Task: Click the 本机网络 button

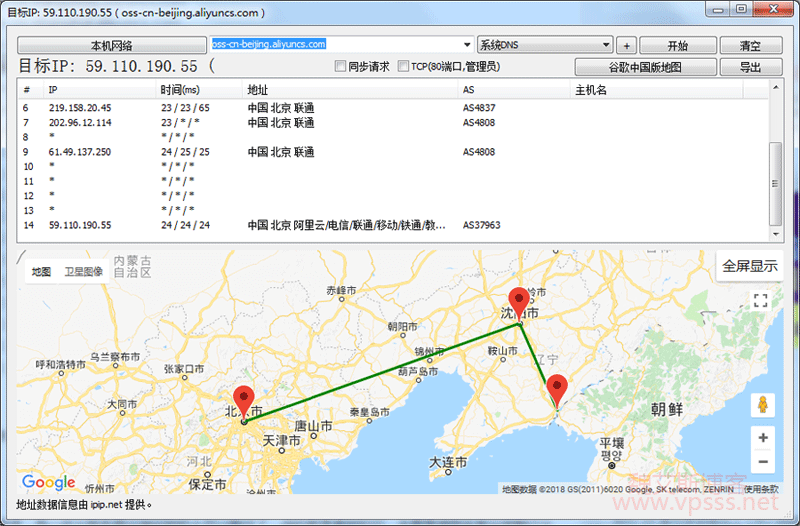Action: tap(112, 45)
